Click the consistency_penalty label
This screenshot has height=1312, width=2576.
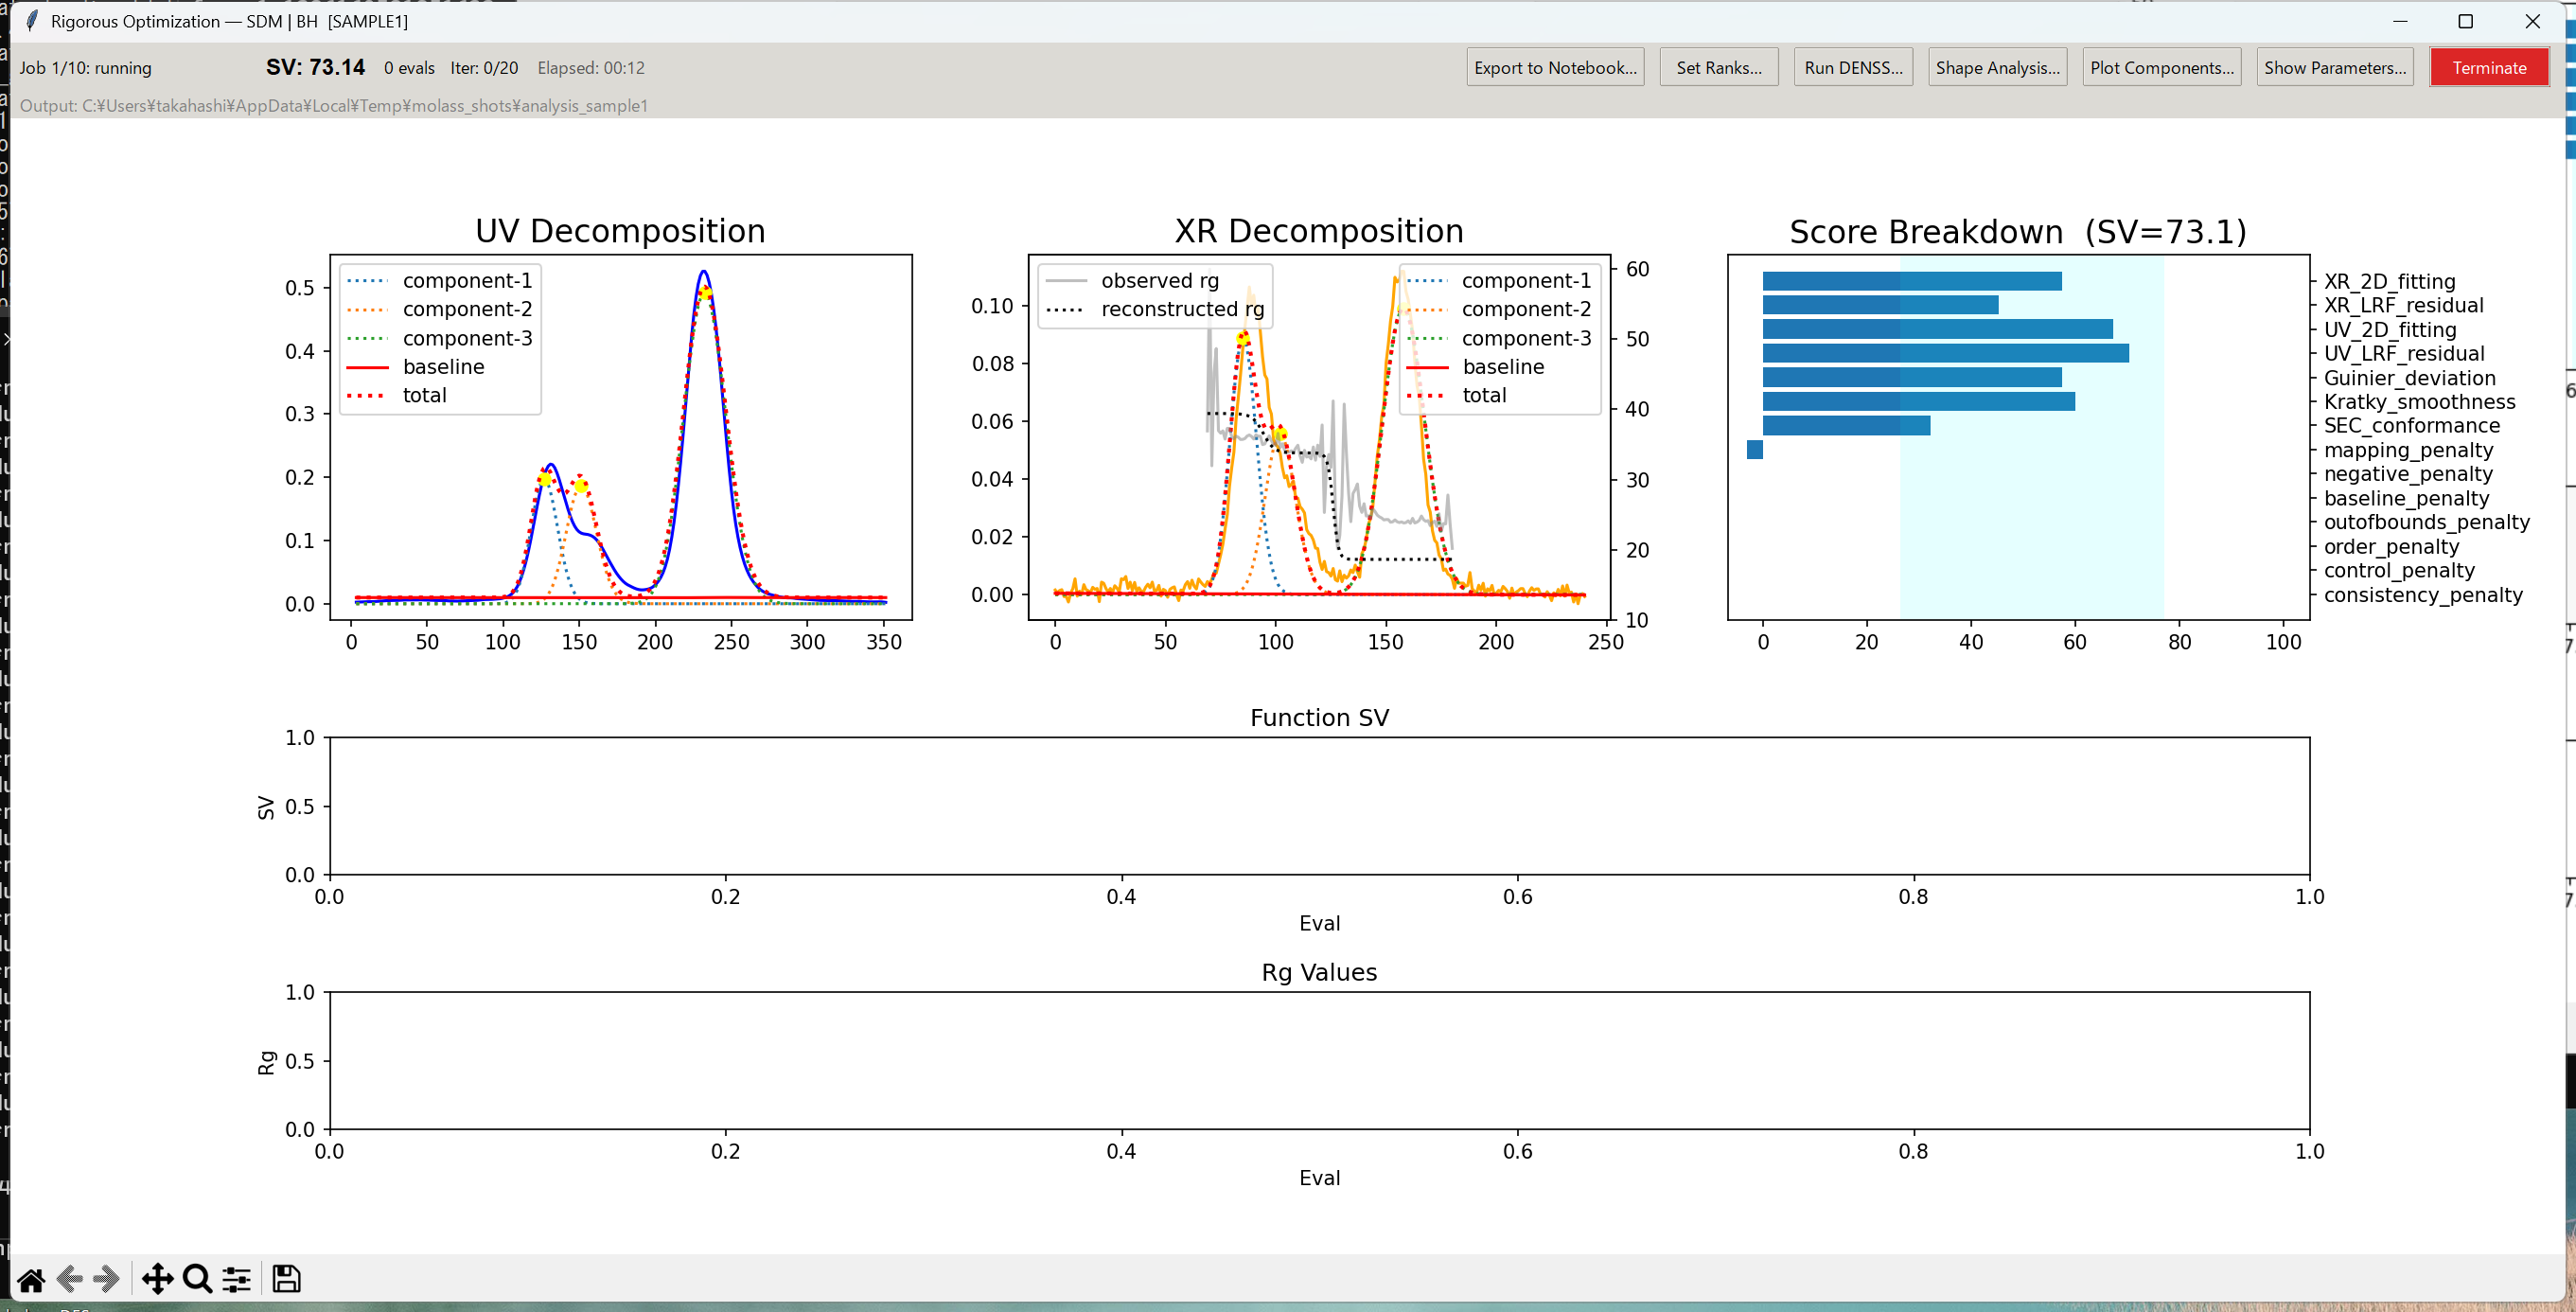click(x=2423, y=595)
